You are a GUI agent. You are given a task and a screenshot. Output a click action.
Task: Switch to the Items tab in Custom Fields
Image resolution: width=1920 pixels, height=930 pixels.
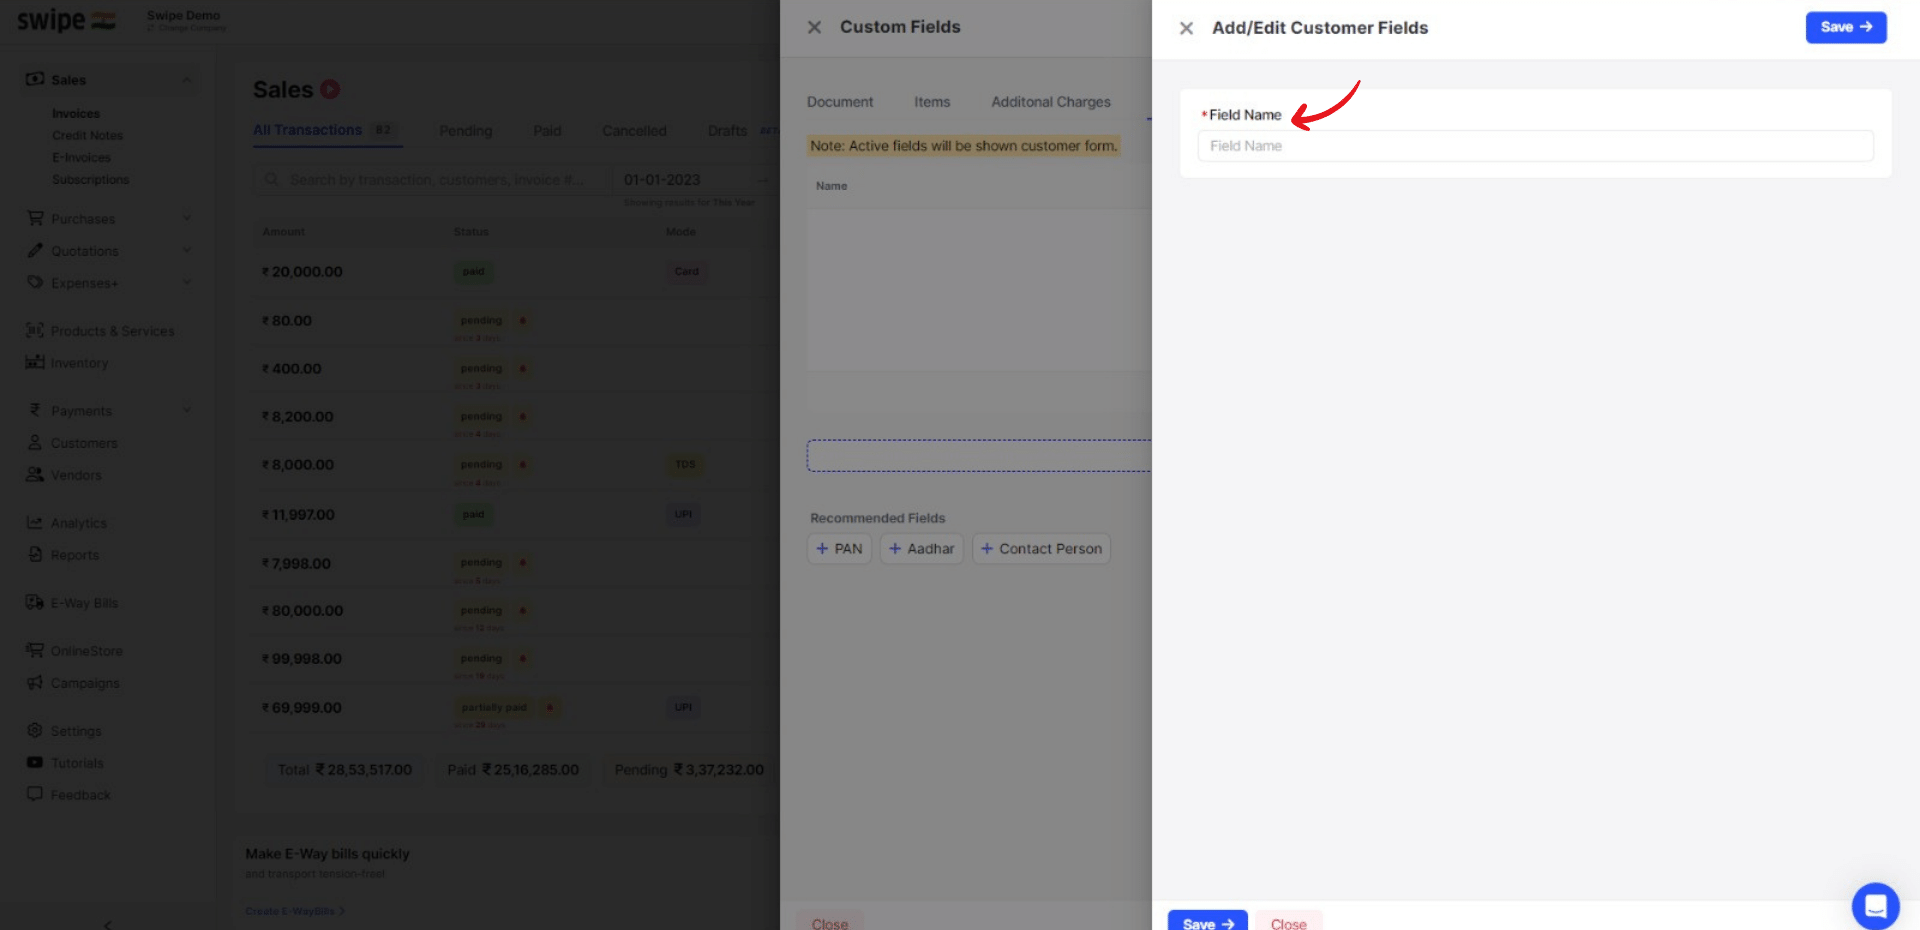pyautogui.click(x=932, y=102)
